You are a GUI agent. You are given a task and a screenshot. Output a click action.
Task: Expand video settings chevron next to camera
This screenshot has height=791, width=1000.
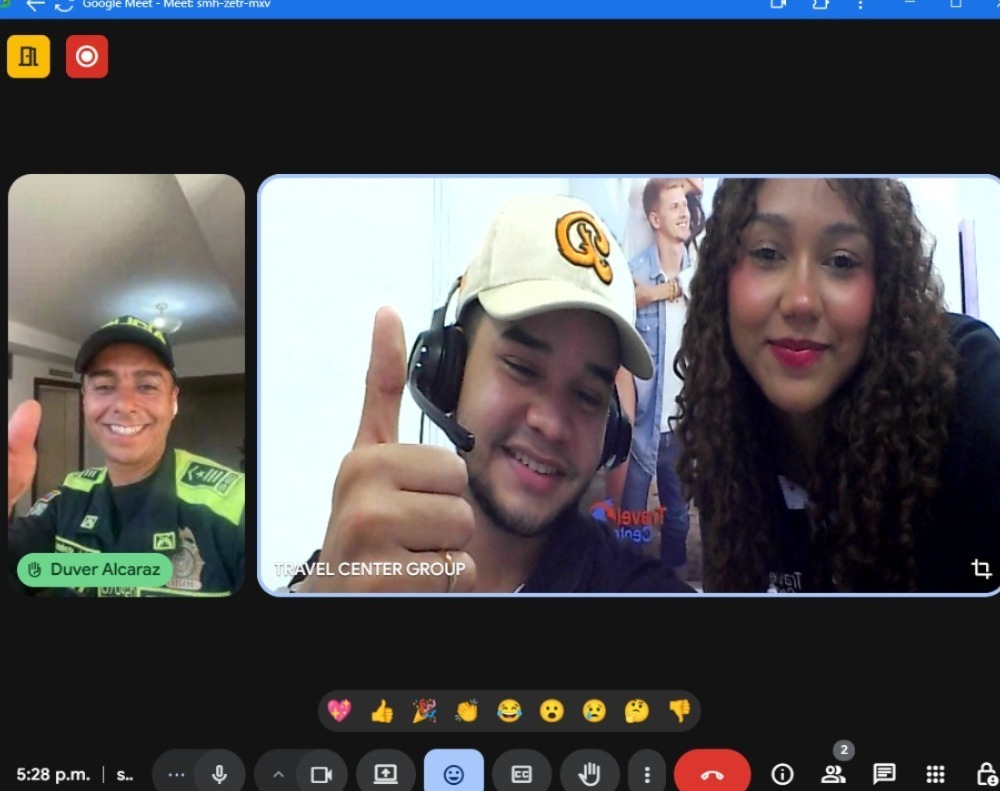(x=278, y=774)
